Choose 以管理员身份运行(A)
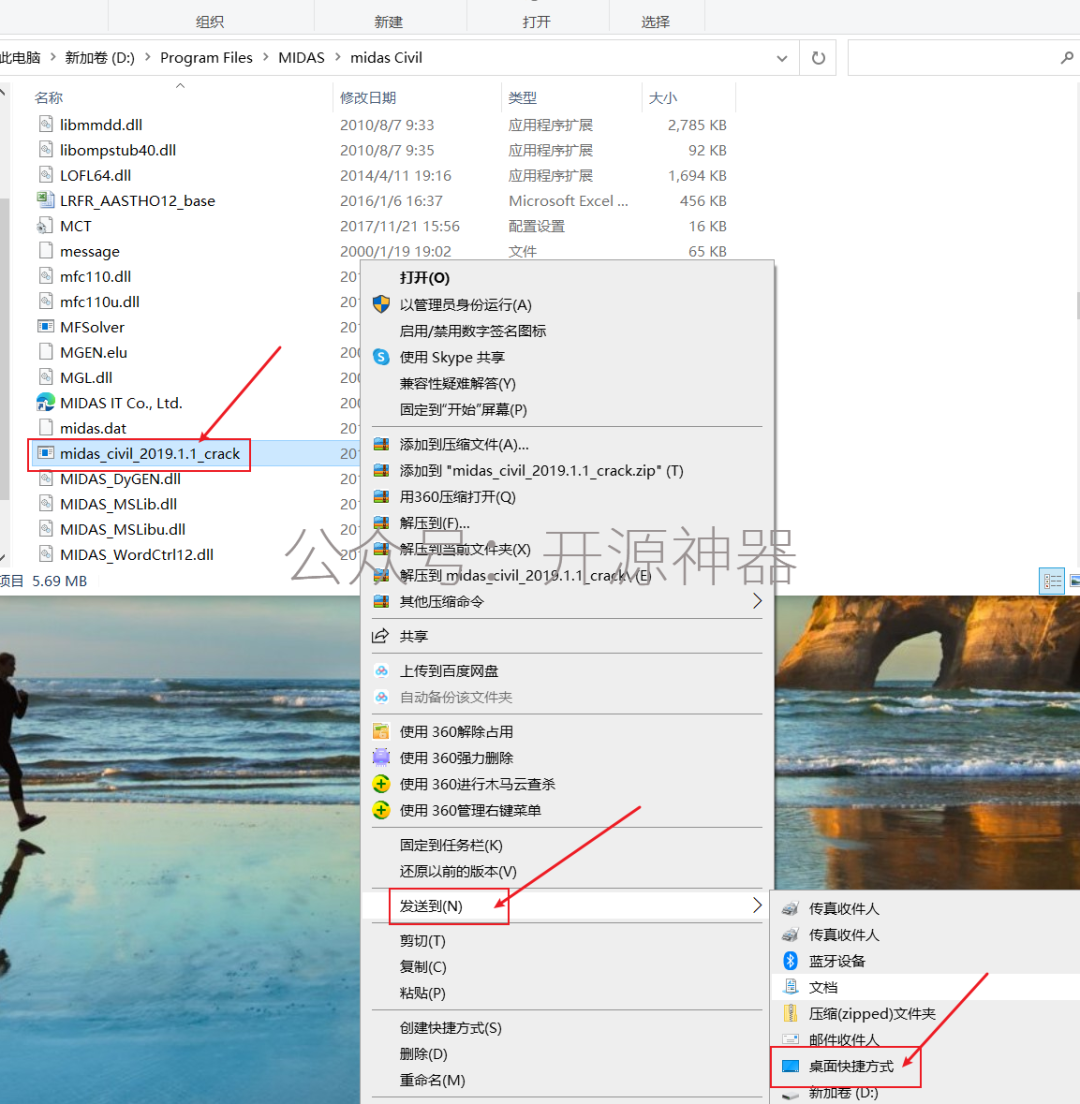The height and width of the screenshot is (1104, 1080). [x=465, y=304]
